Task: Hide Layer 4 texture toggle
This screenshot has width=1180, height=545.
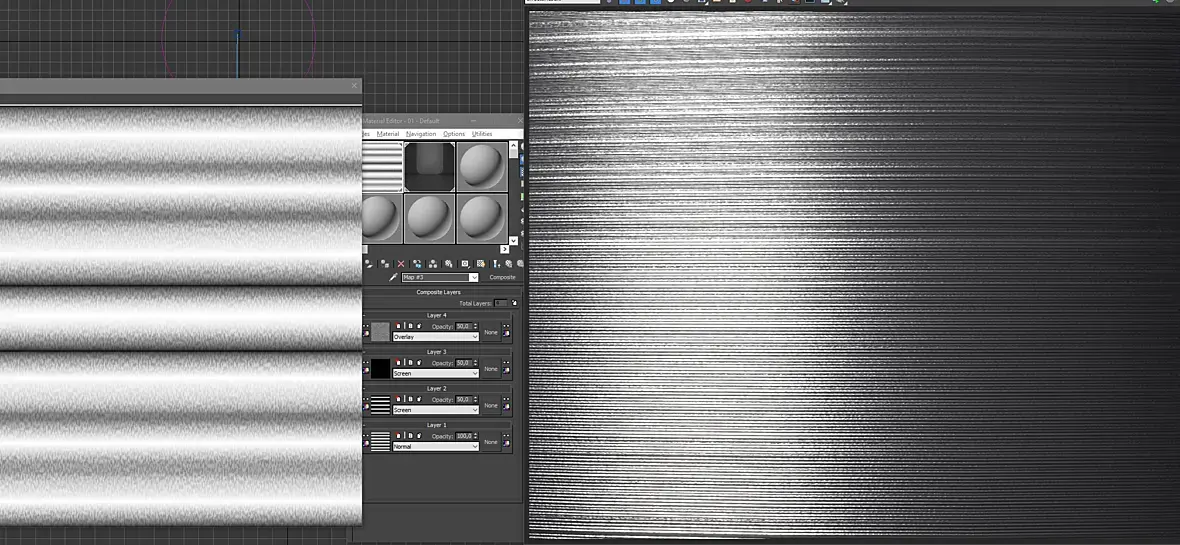Action: (x=366, y=326)
